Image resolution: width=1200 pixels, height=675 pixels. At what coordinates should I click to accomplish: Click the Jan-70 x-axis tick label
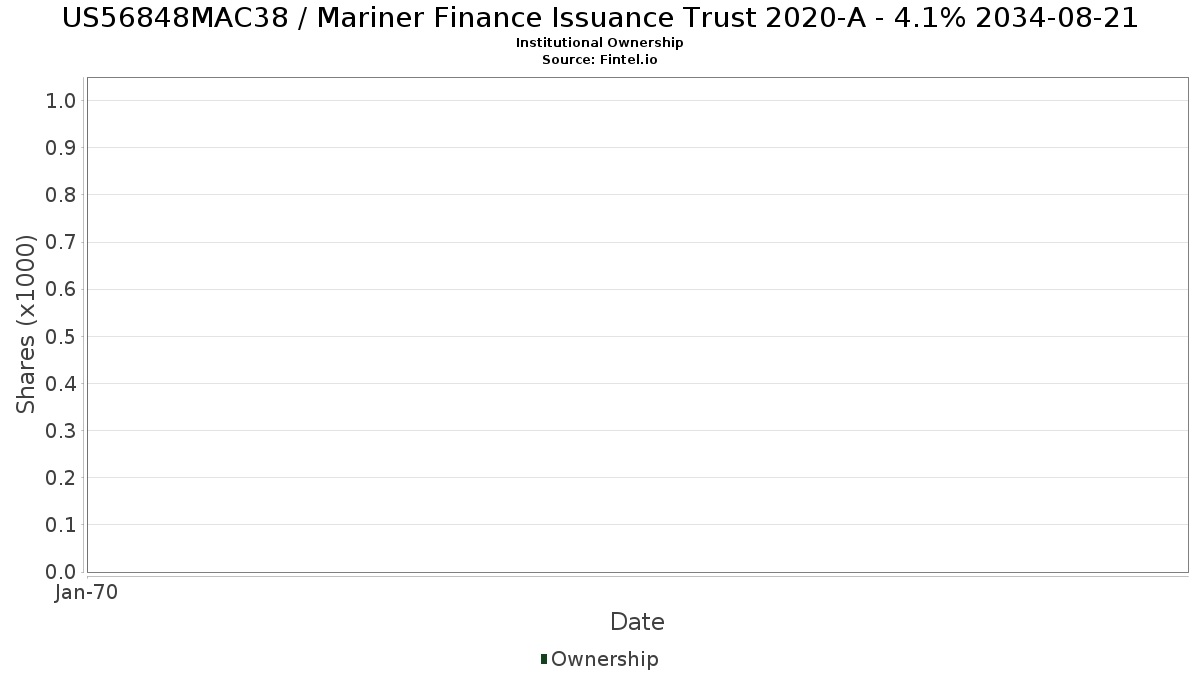point(87,593)
